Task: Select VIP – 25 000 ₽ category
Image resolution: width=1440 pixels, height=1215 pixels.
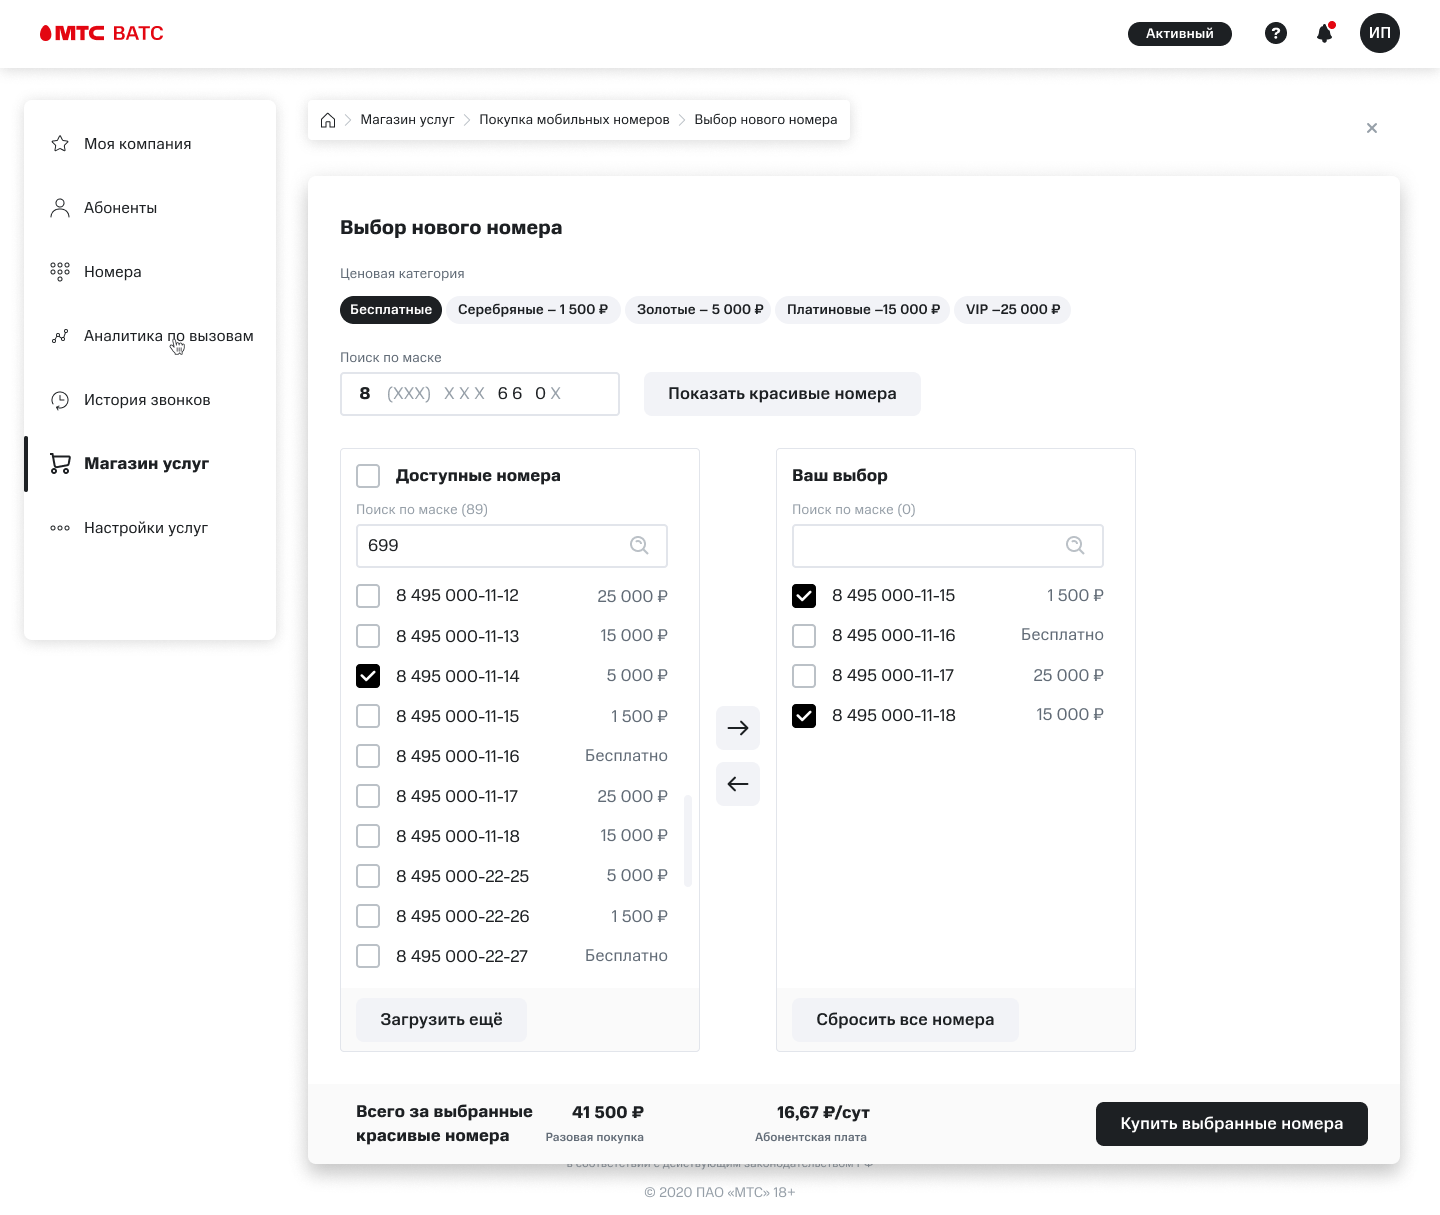Action: (1013, 310)
